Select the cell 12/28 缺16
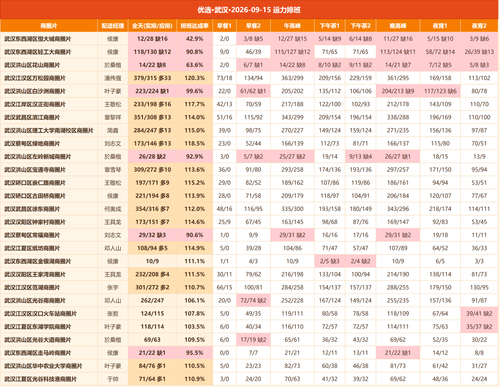Viewport: 500px width, 387px height. (x=152, y=39)
